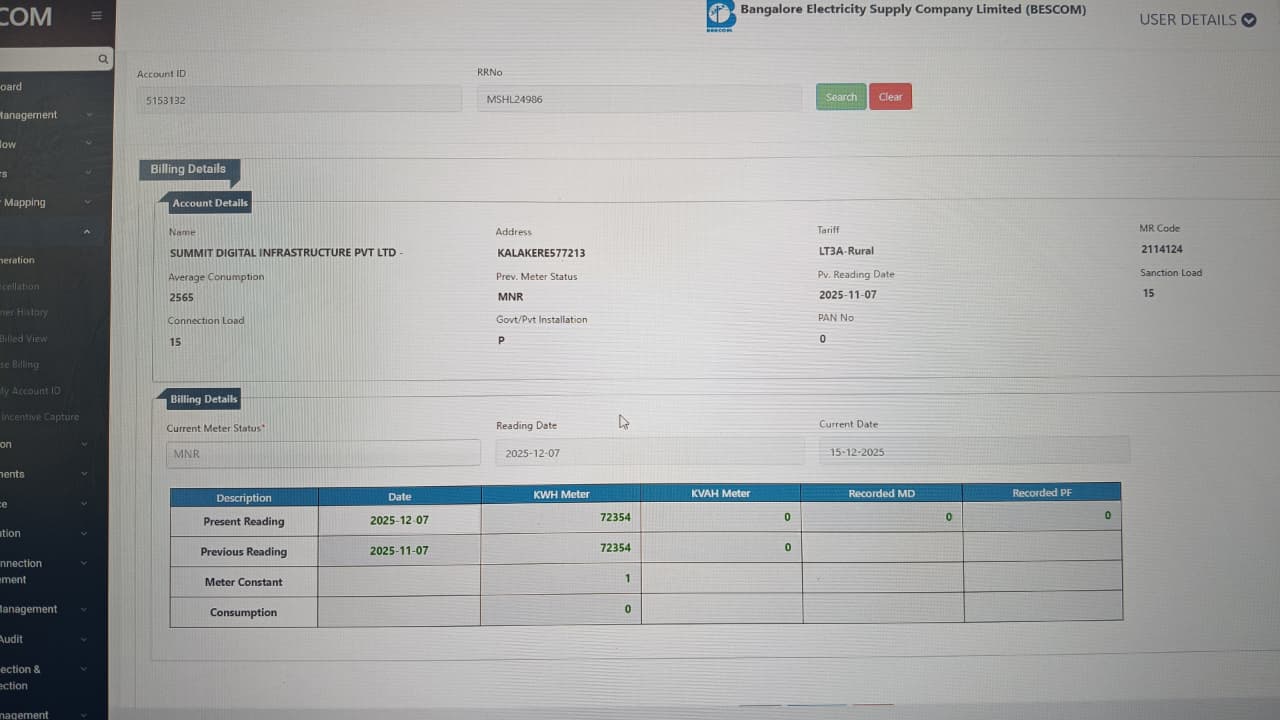Click the Present Reading row label
Image resolution: width=1280 pixels, height=720 pixels.
[244, 521]
